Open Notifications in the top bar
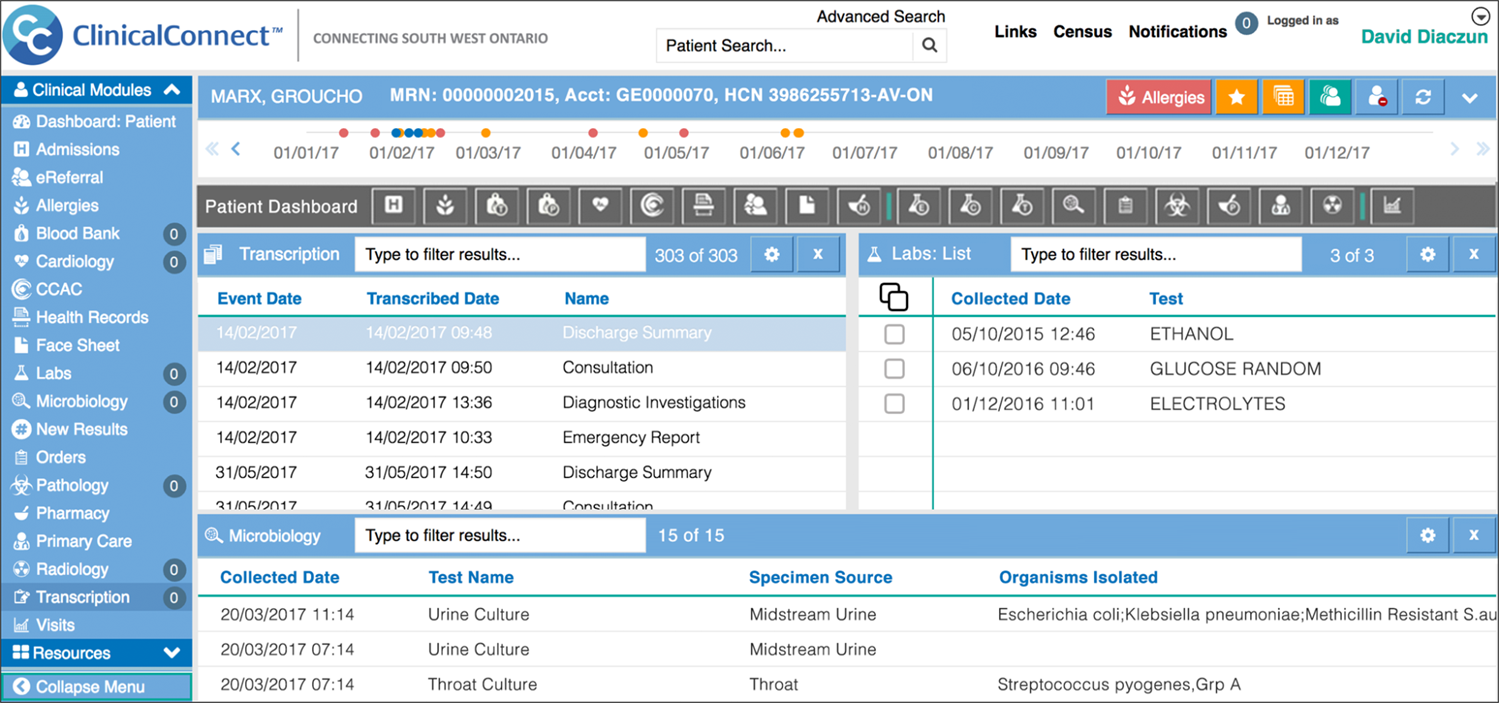Screen dimensions: 1499x703 pyautogui.click(x=1177, y=32)
